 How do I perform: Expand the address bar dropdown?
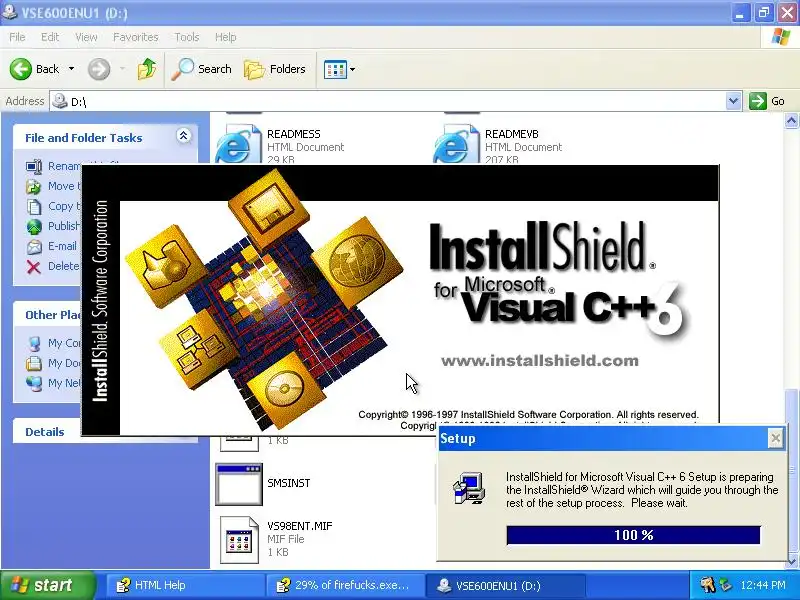coord(733,101)
